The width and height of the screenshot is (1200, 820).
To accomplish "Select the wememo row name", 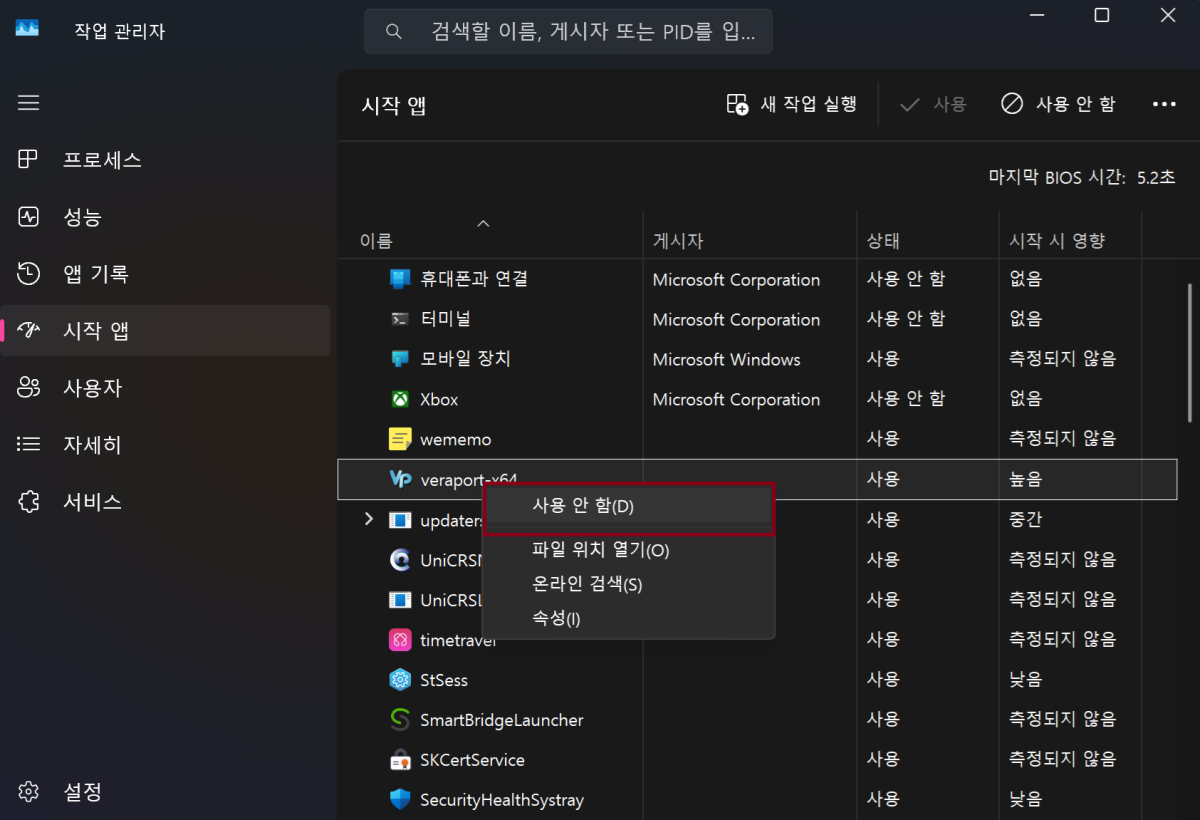I will pos(455,439).
